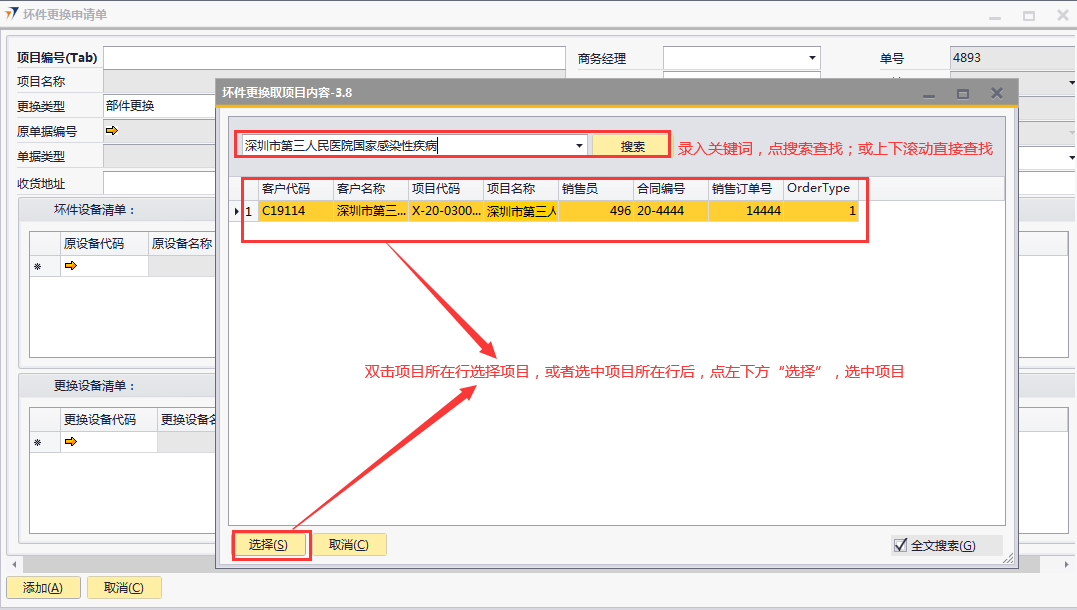Click the orange arrow in 原设备代码 row
1077x610 pixels.
[x=71, y=266]
